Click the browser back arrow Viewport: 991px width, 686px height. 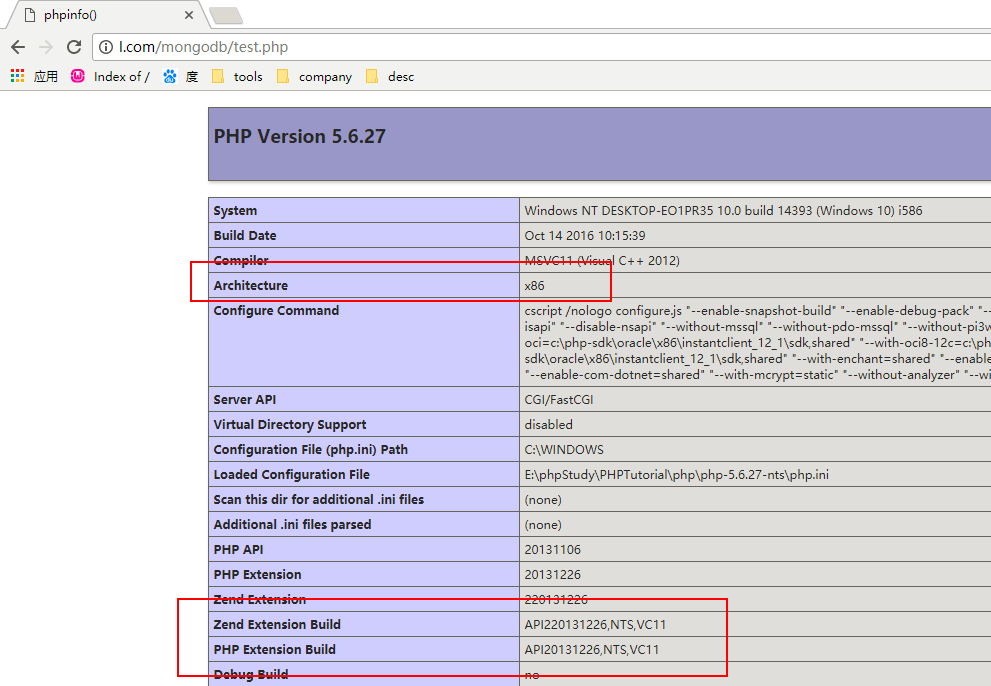point(17,47)
